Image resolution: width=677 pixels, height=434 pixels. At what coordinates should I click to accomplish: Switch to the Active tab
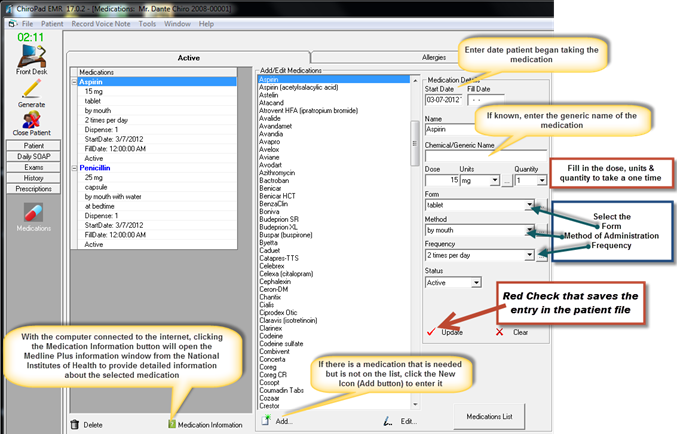click(x=189, y=57)
